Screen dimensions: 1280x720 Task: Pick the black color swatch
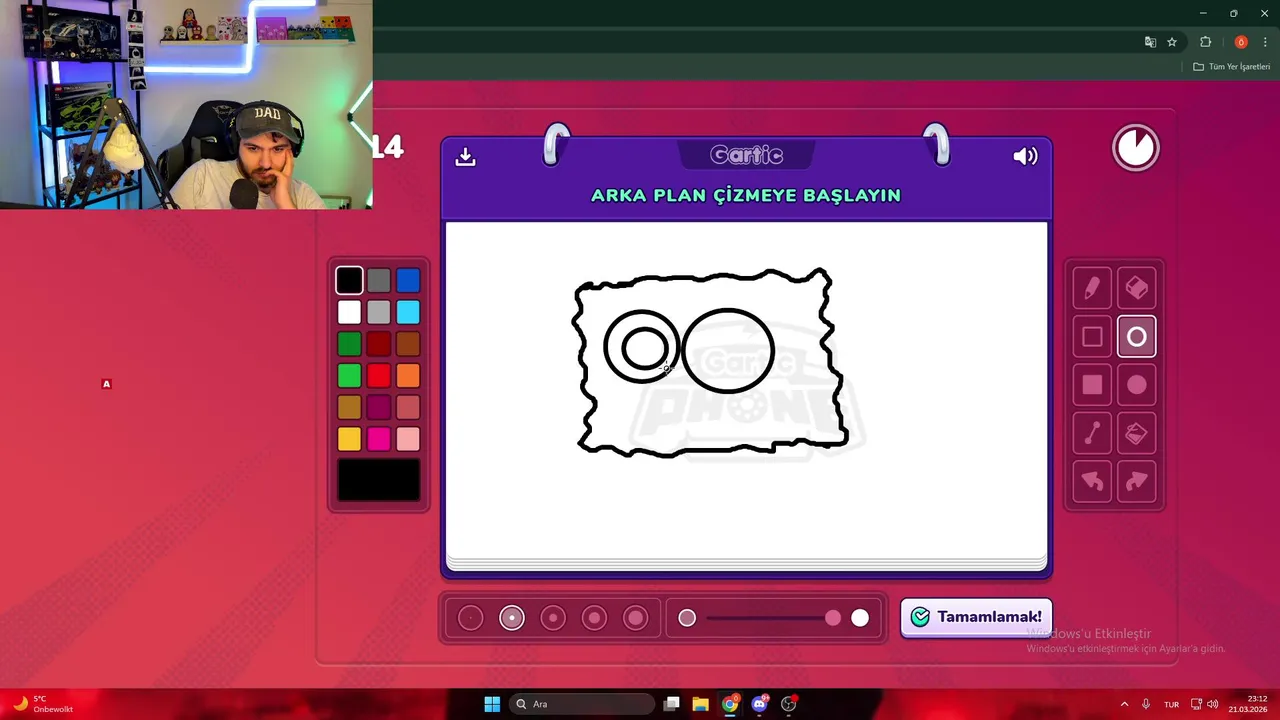(349, 281)
